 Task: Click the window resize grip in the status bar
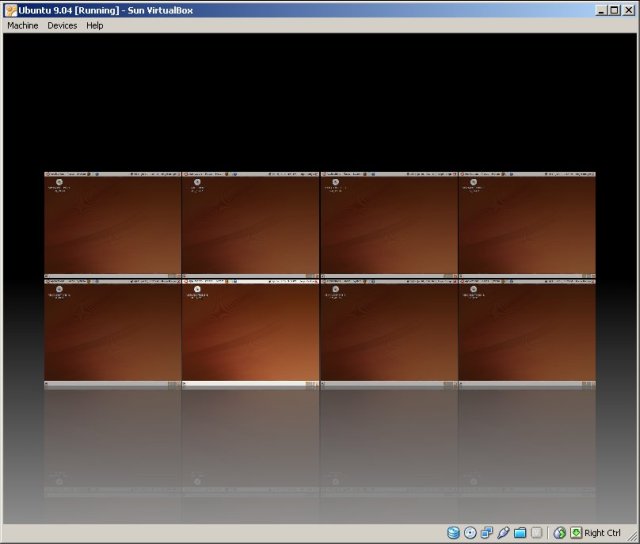(x=632, y=535)
